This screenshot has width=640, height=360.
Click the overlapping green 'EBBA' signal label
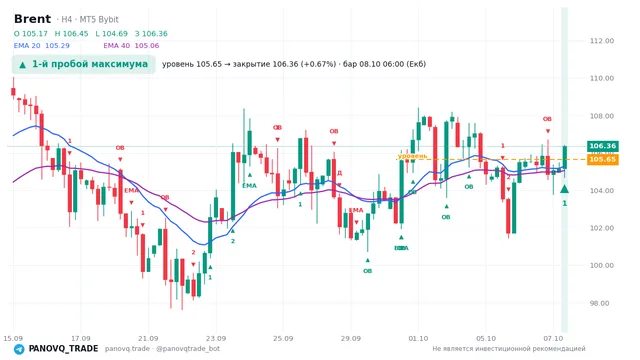click(x=401, y=248)
